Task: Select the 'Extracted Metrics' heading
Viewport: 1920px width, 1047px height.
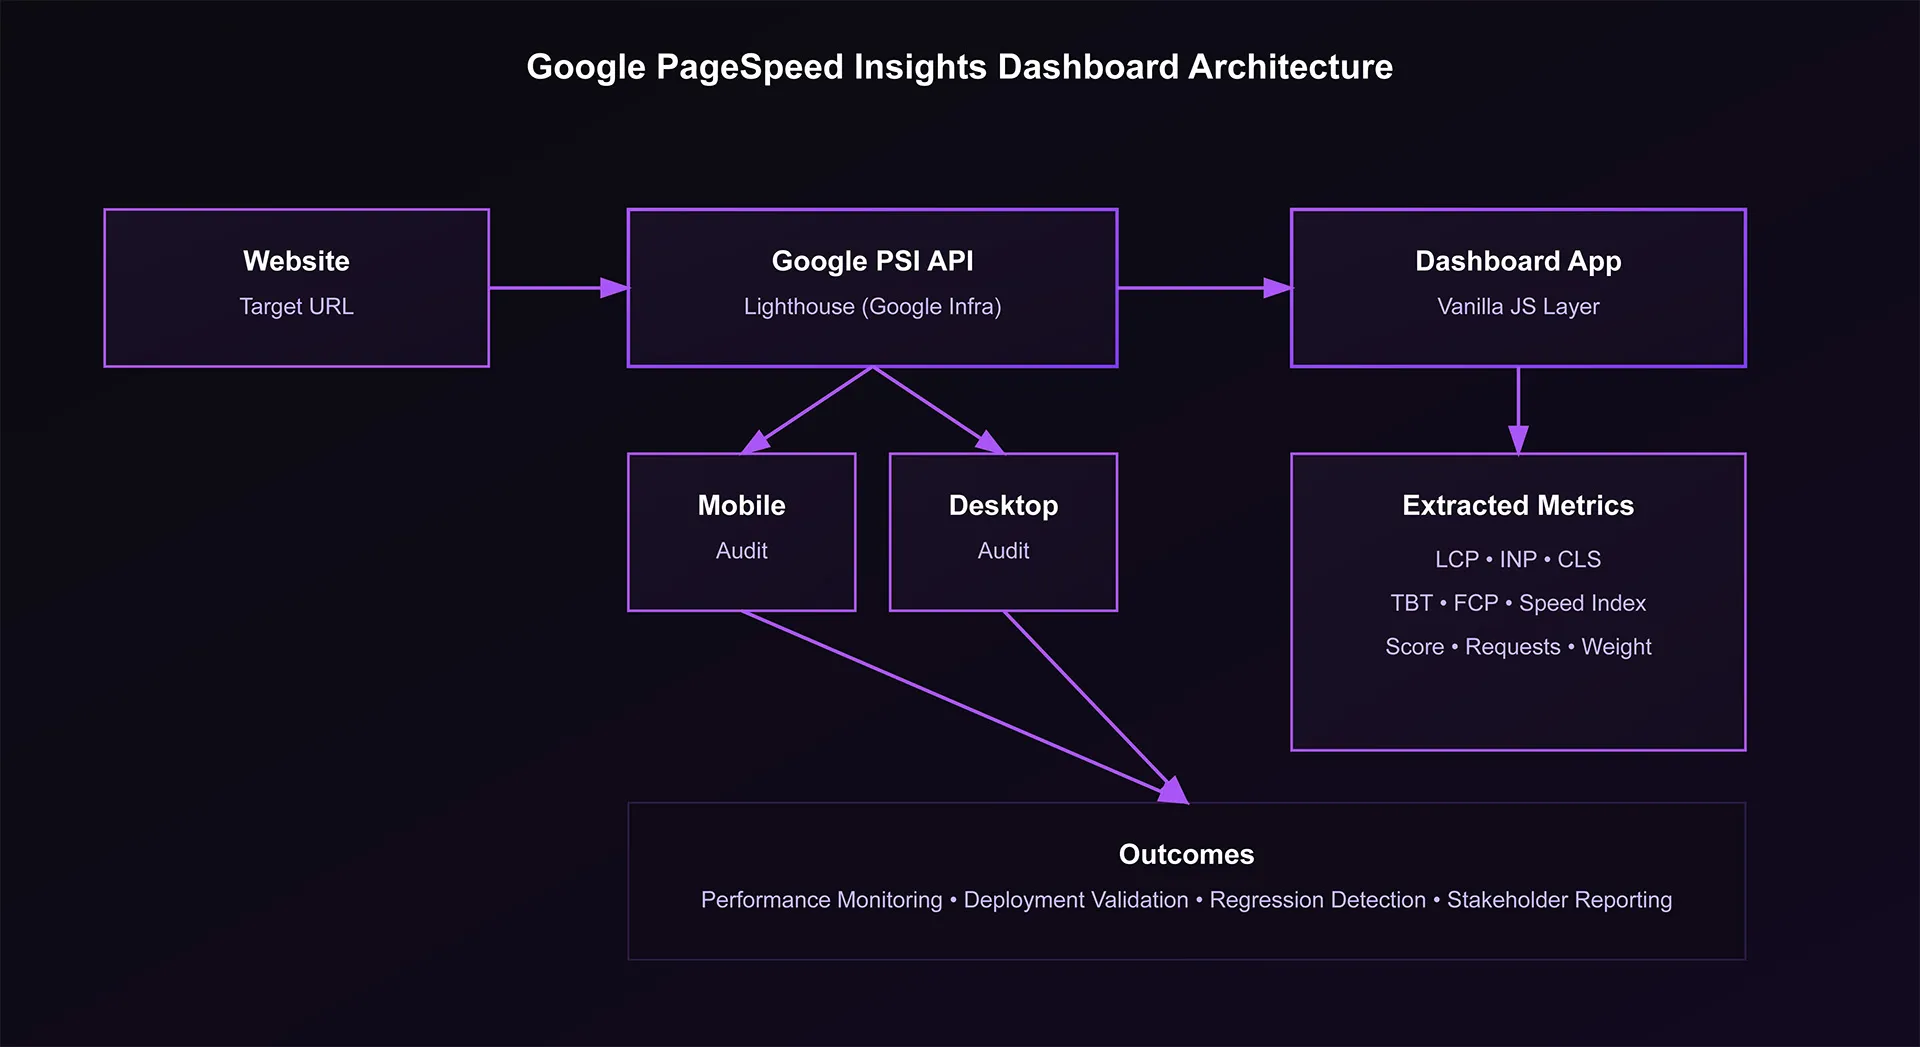Action: [1518, 505]
